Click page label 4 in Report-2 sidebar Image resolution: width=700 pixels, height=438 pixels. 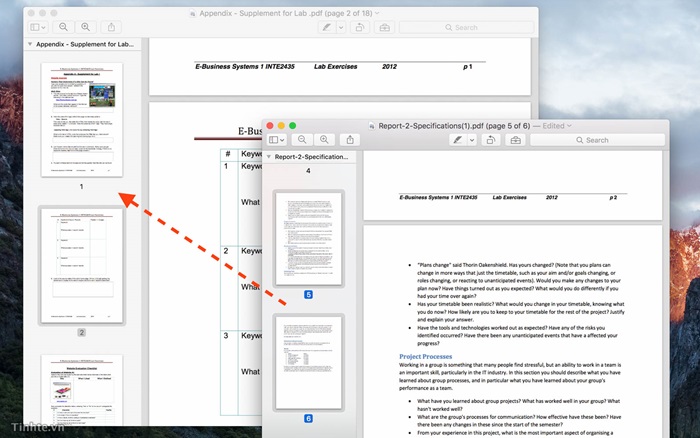(308, 171)
